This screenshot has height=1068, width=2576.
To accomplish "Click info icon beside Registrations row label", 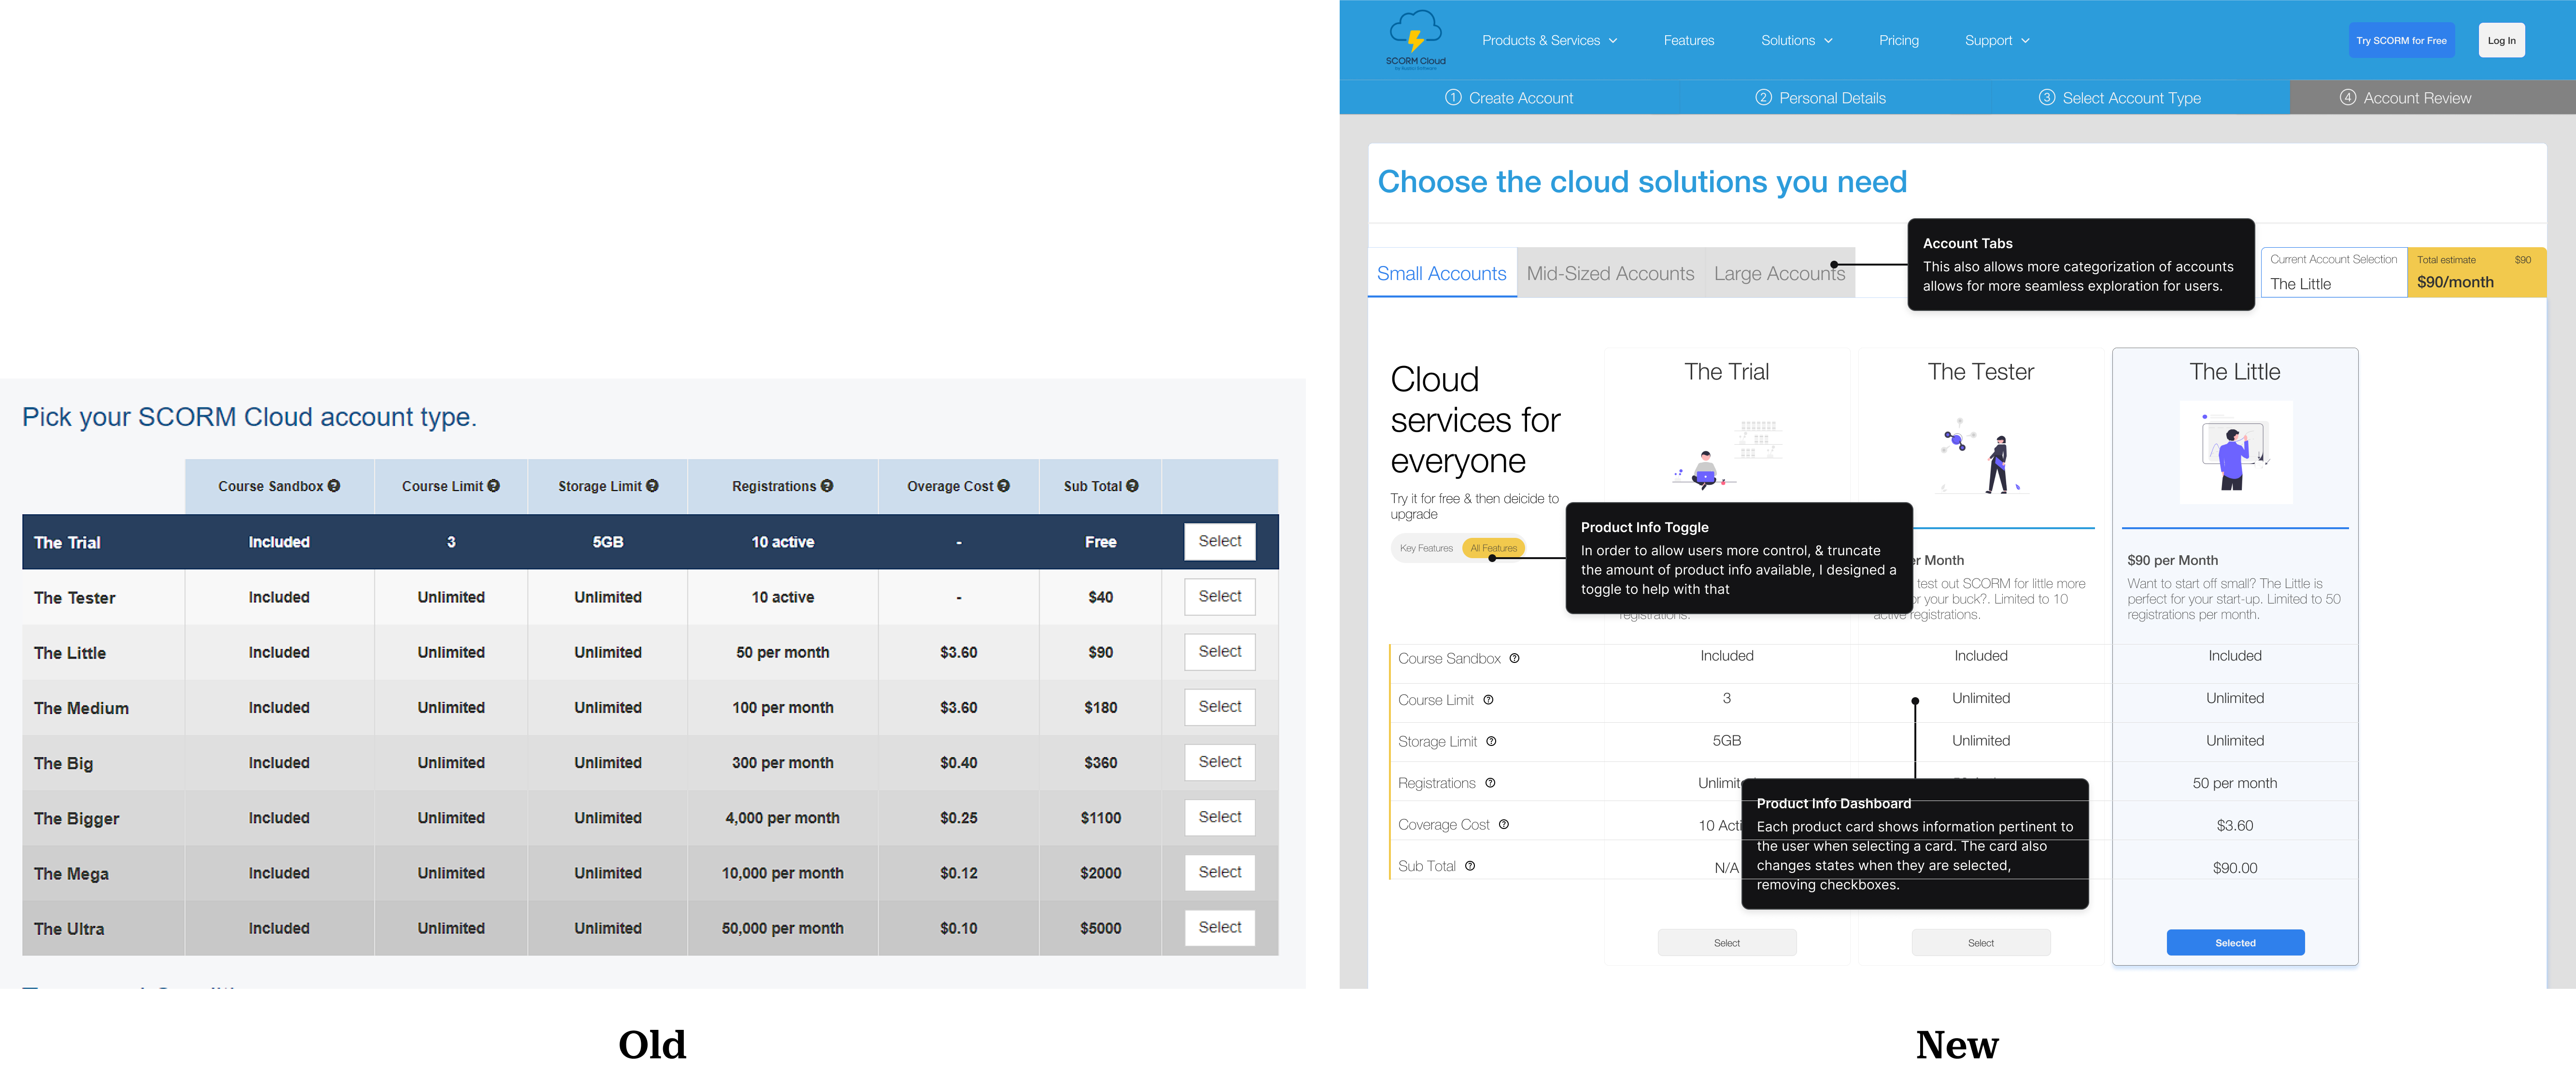I will [x=1490, y=783].
